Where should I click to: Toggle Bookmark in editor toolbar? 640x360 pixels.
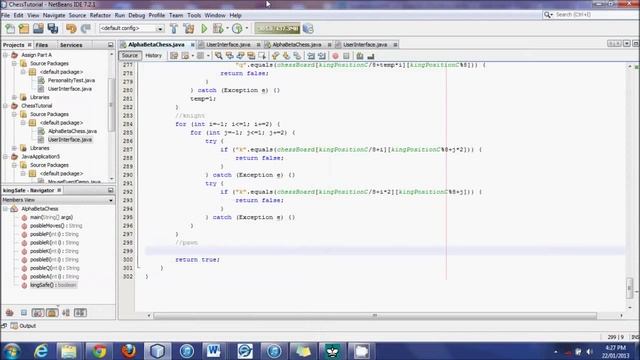tap(297, 56)
